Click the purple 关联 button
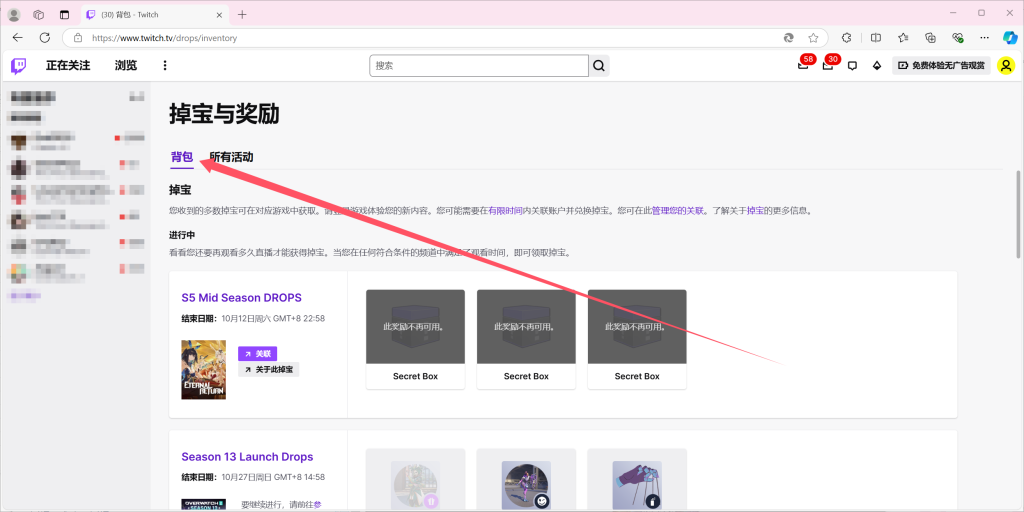Image resolution: width=1024 pixels, height=512 pixels. point(257,353)
